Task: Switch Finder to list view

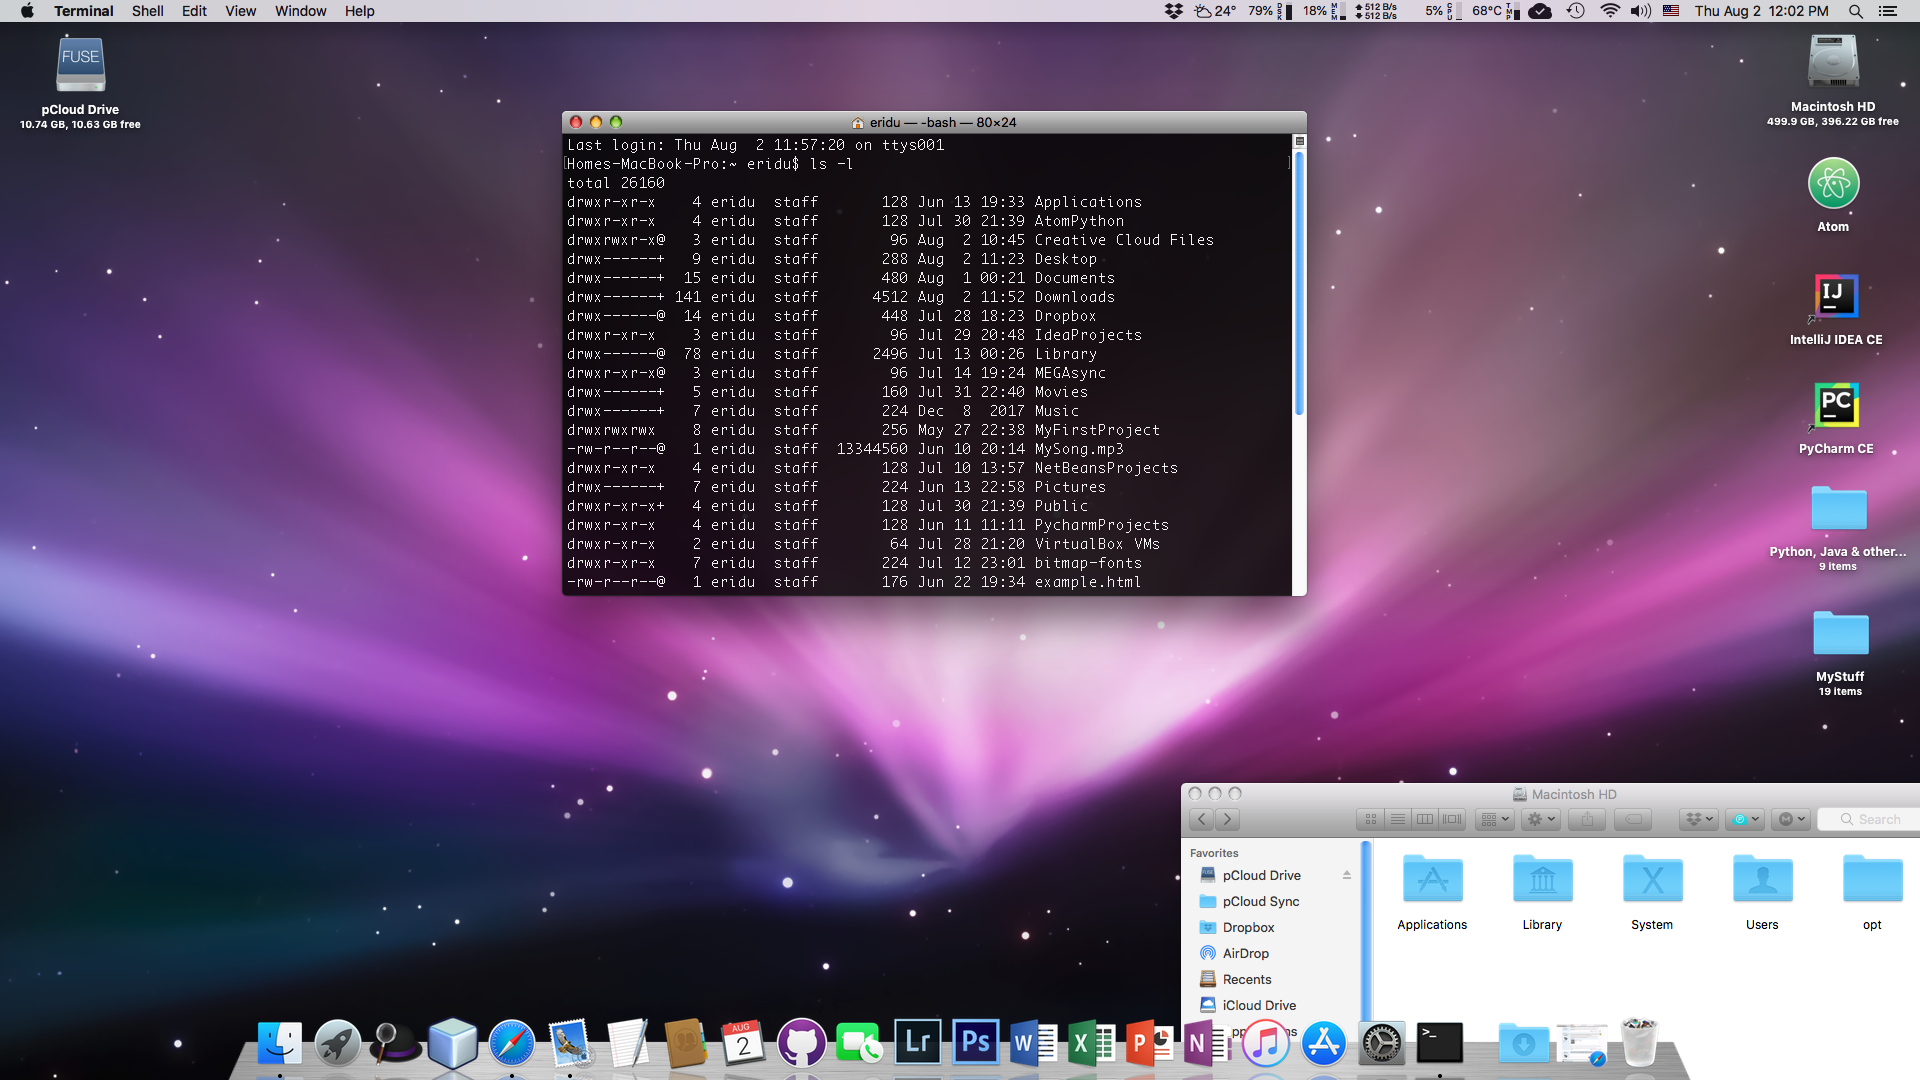Action: [1398, 819]
